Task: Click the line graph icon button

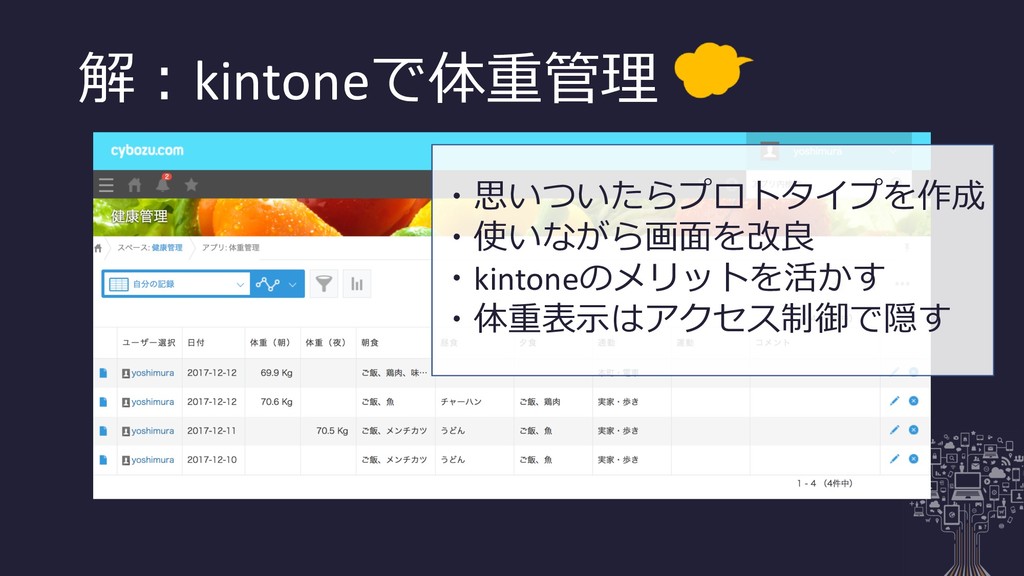Action: (267, 284)
